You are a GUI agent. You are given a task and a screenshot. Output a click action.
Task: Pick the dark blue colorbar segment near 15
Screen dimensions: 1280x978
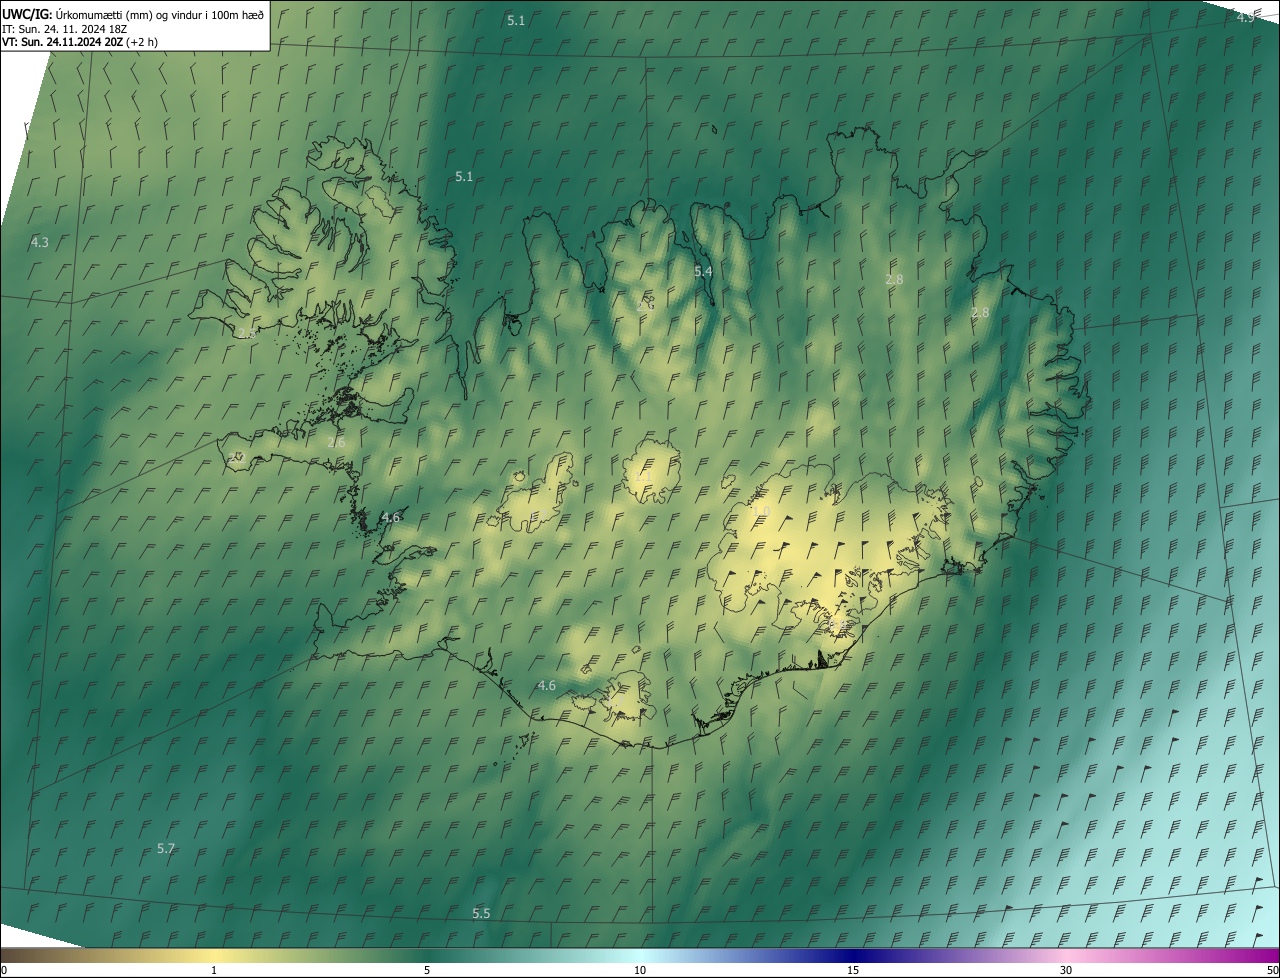pyautogui.click(x=853, y=955)
